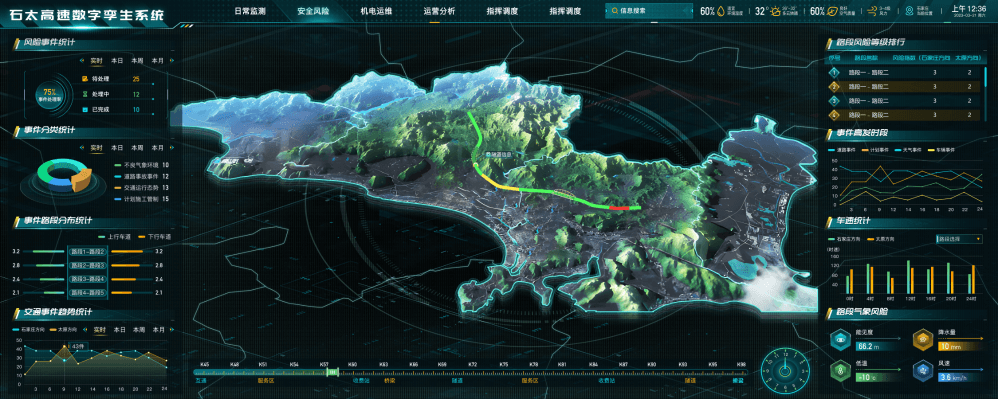Image resolution: width=998 pixels, height=399 pixels.
Task: Click the 路段1-路段2 label button
Action: pos(87,252)
